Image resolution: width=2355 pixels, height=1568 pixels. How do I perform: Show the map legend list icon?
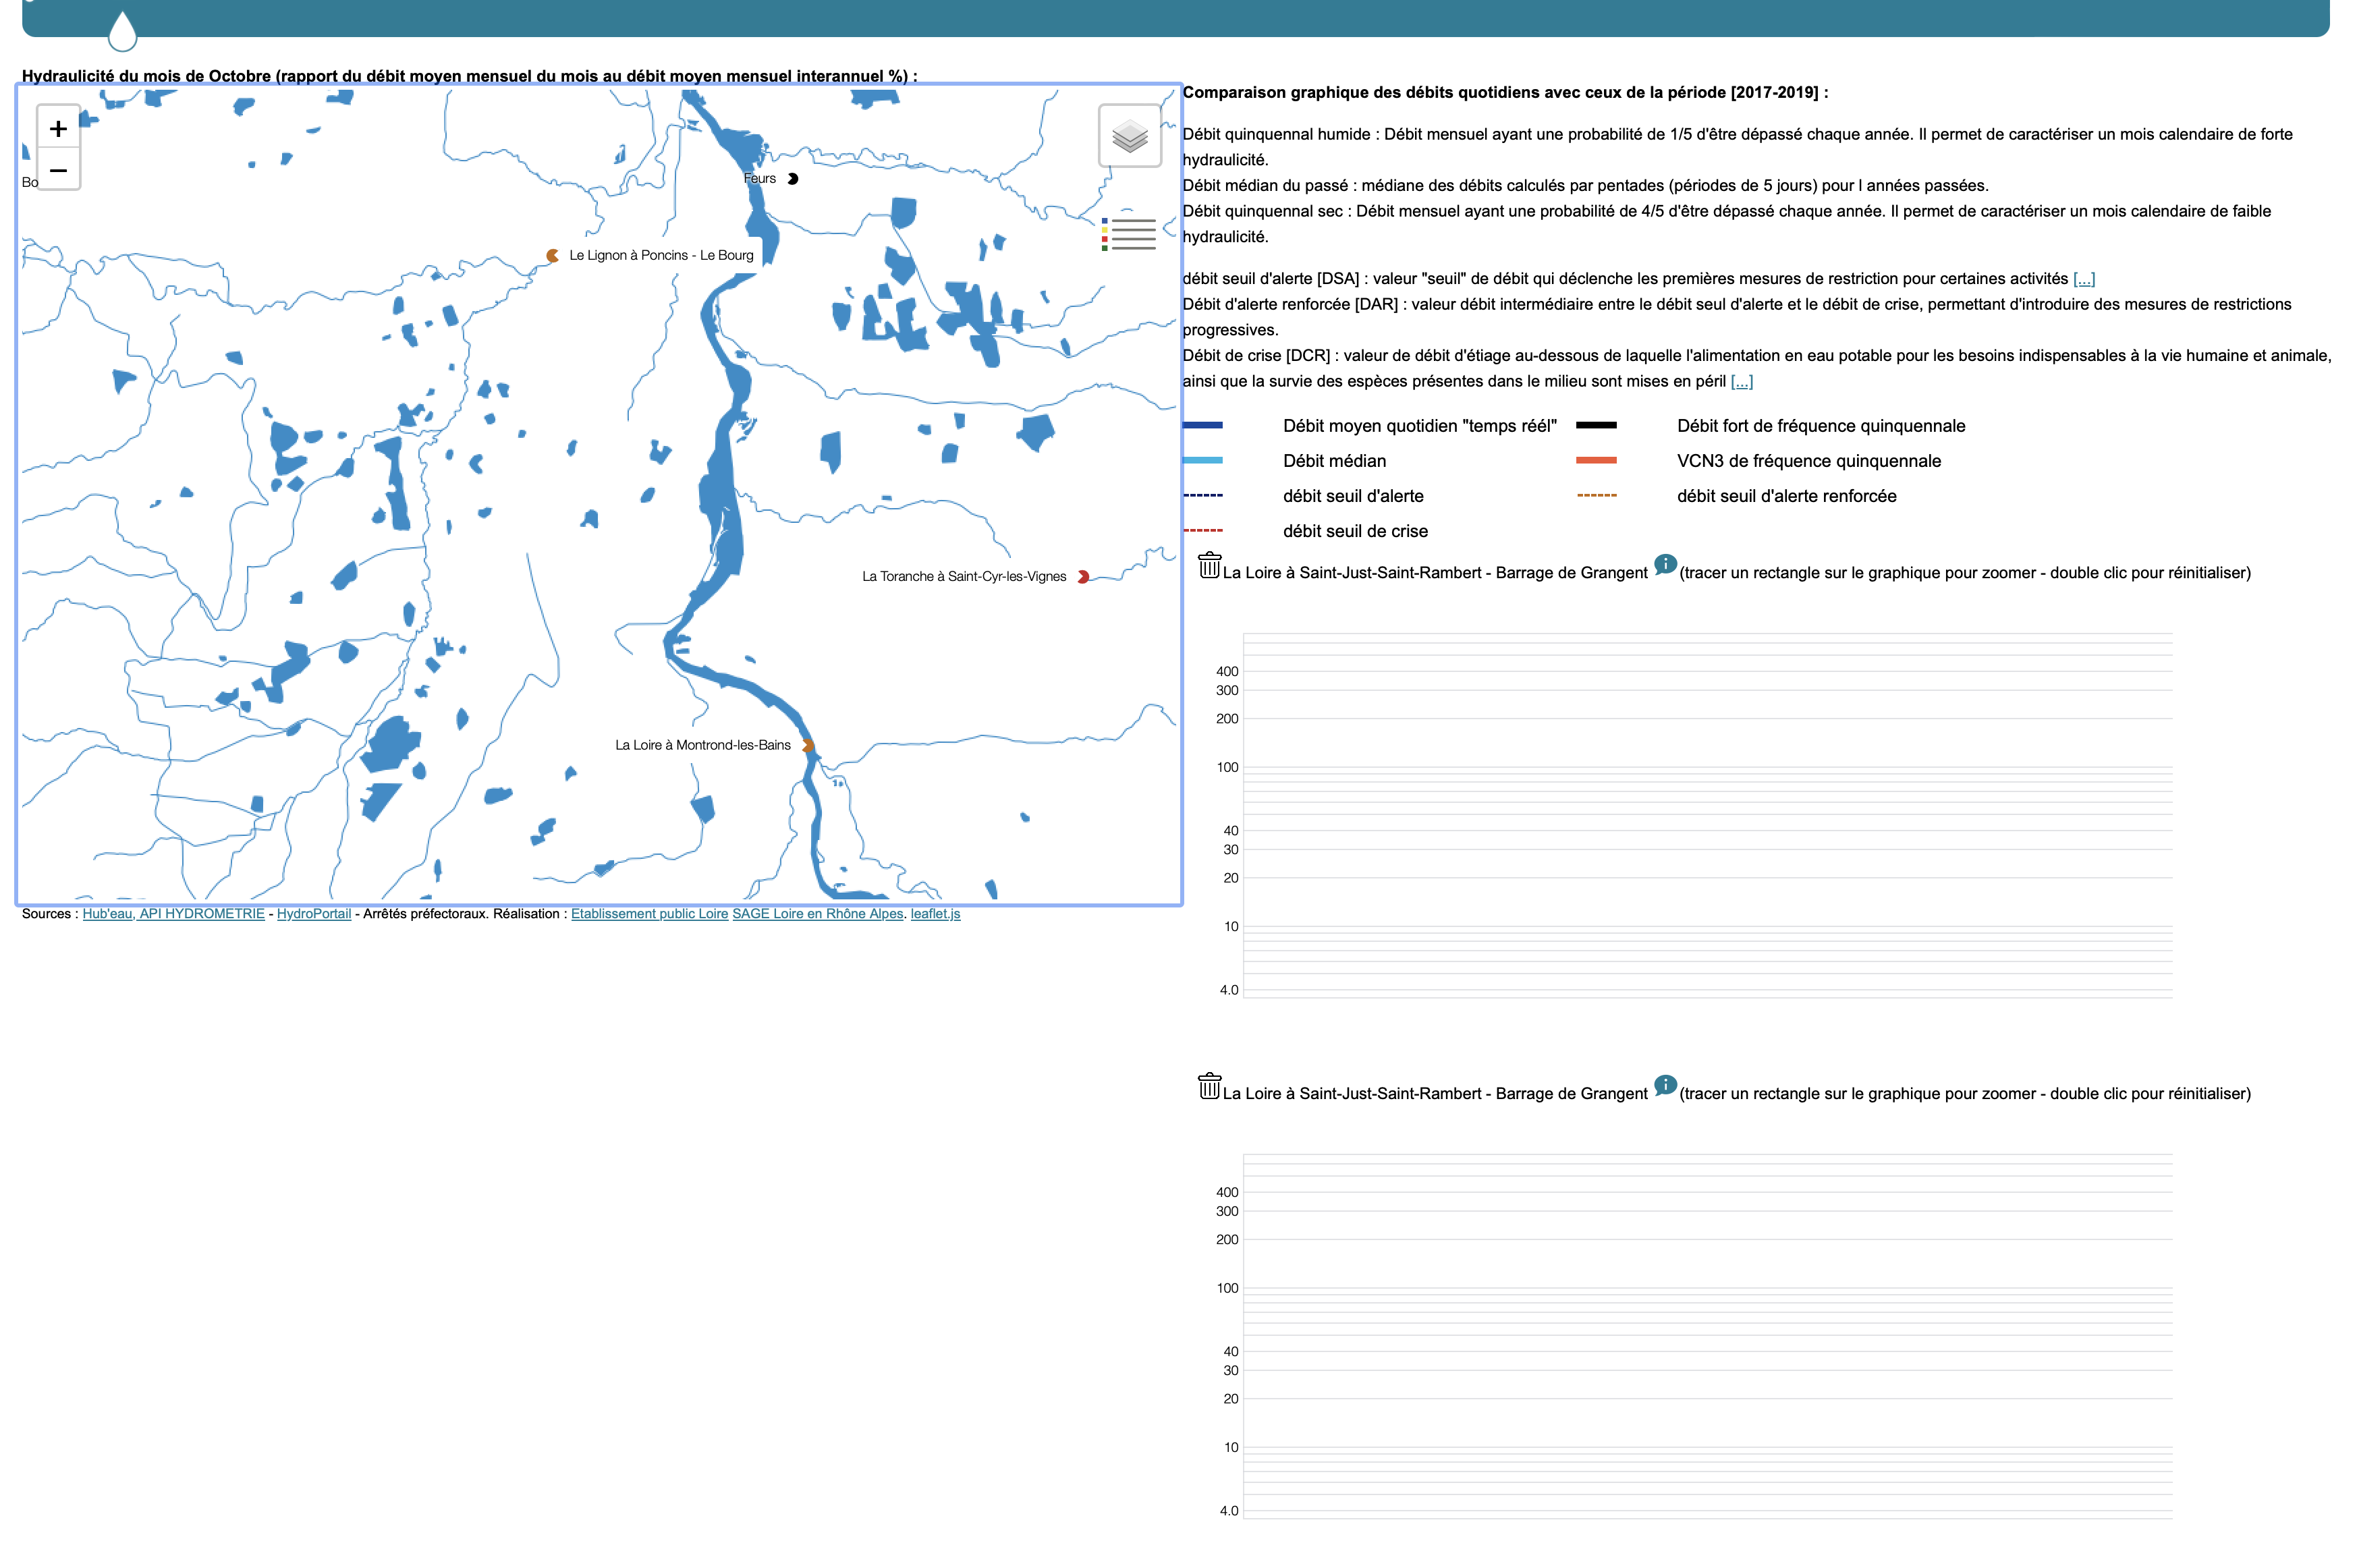click(1128, 234)
